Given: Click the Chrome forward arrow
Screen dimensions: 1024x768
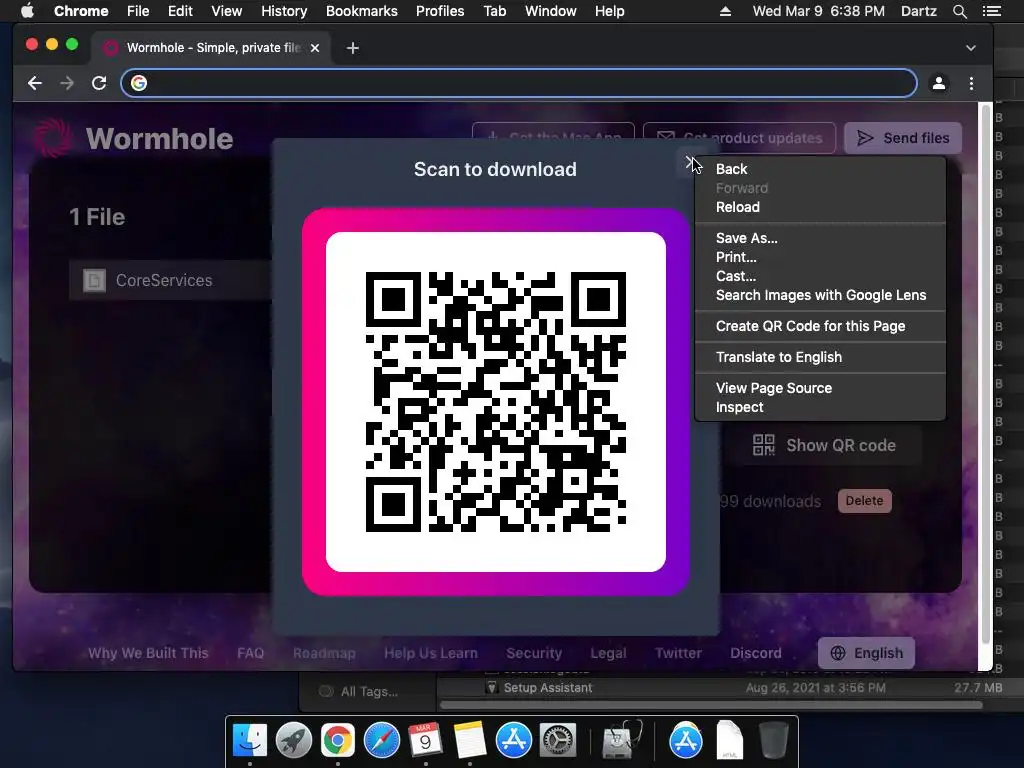Looking at the screenshot, I should [x=67, y=83].
